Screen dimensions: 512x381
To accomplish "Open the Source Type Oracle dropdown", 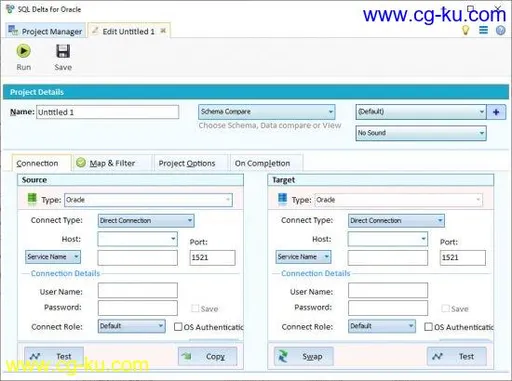I will 148,200.
